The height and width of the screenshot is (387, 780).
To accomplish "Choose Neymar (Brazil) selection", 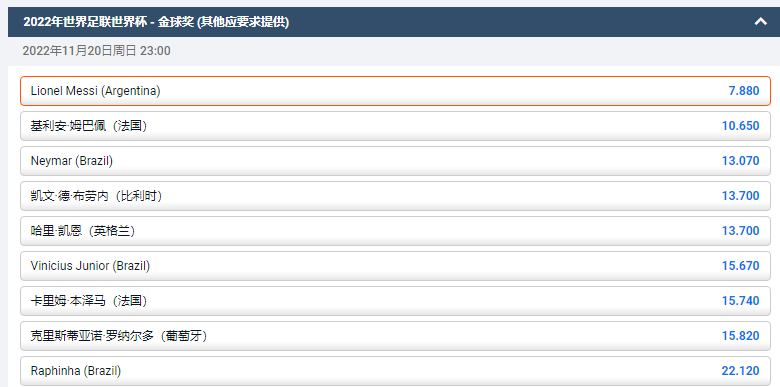I will point(395,161).
